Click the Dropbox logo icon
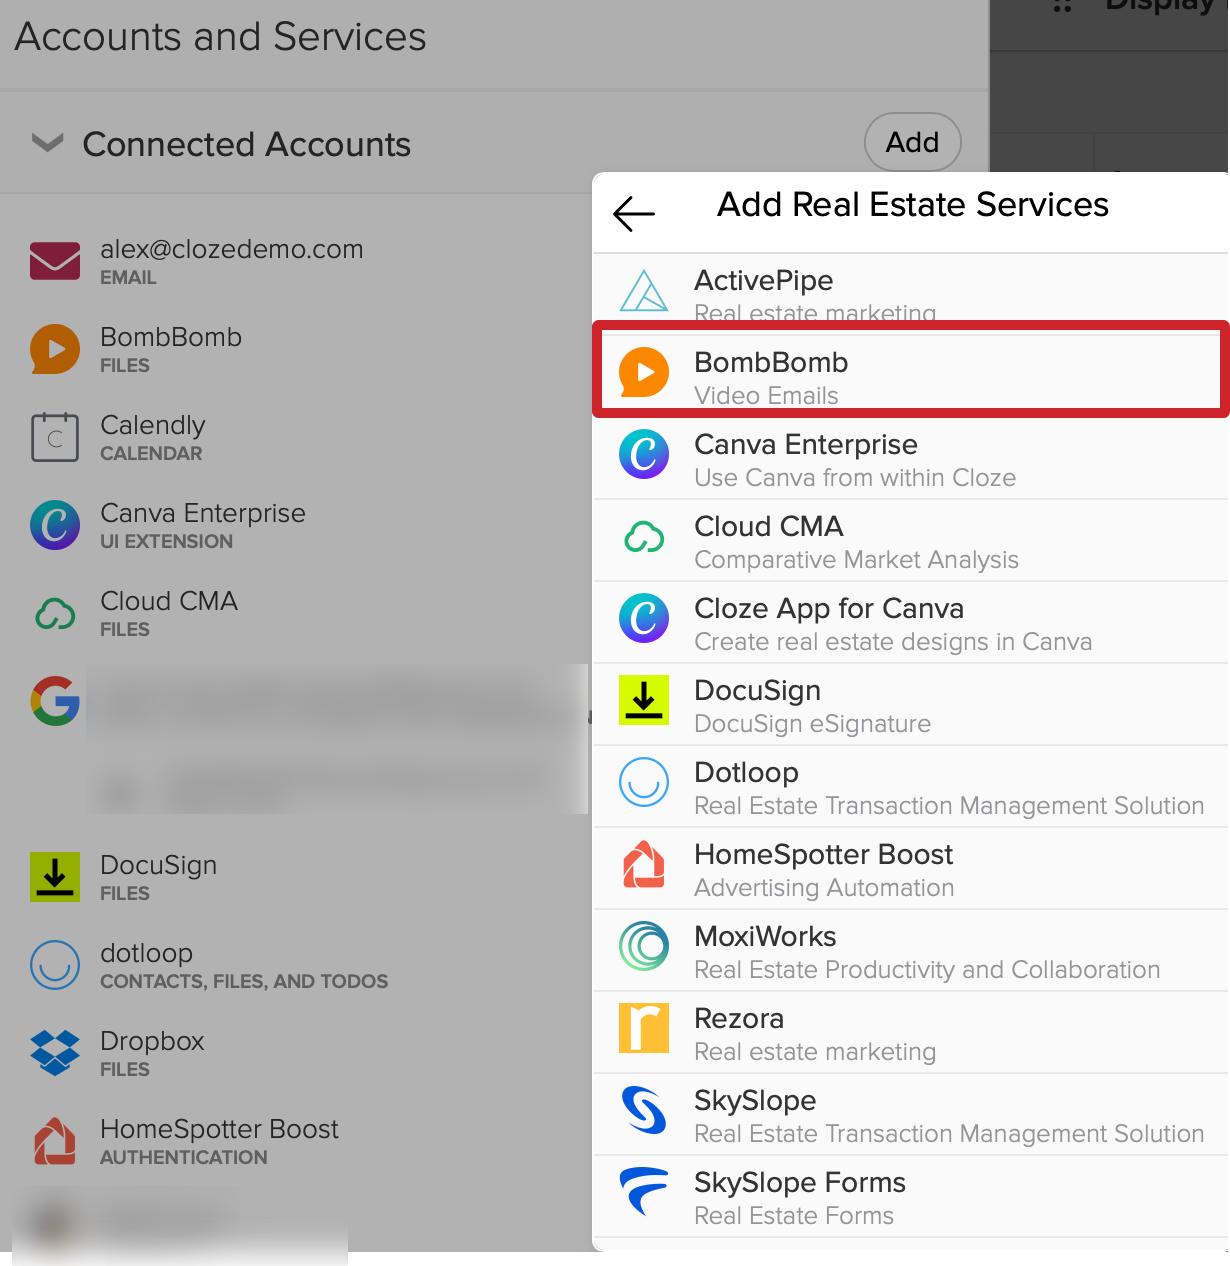This screenshot has width=1230, height=1266. point(55,1053)
